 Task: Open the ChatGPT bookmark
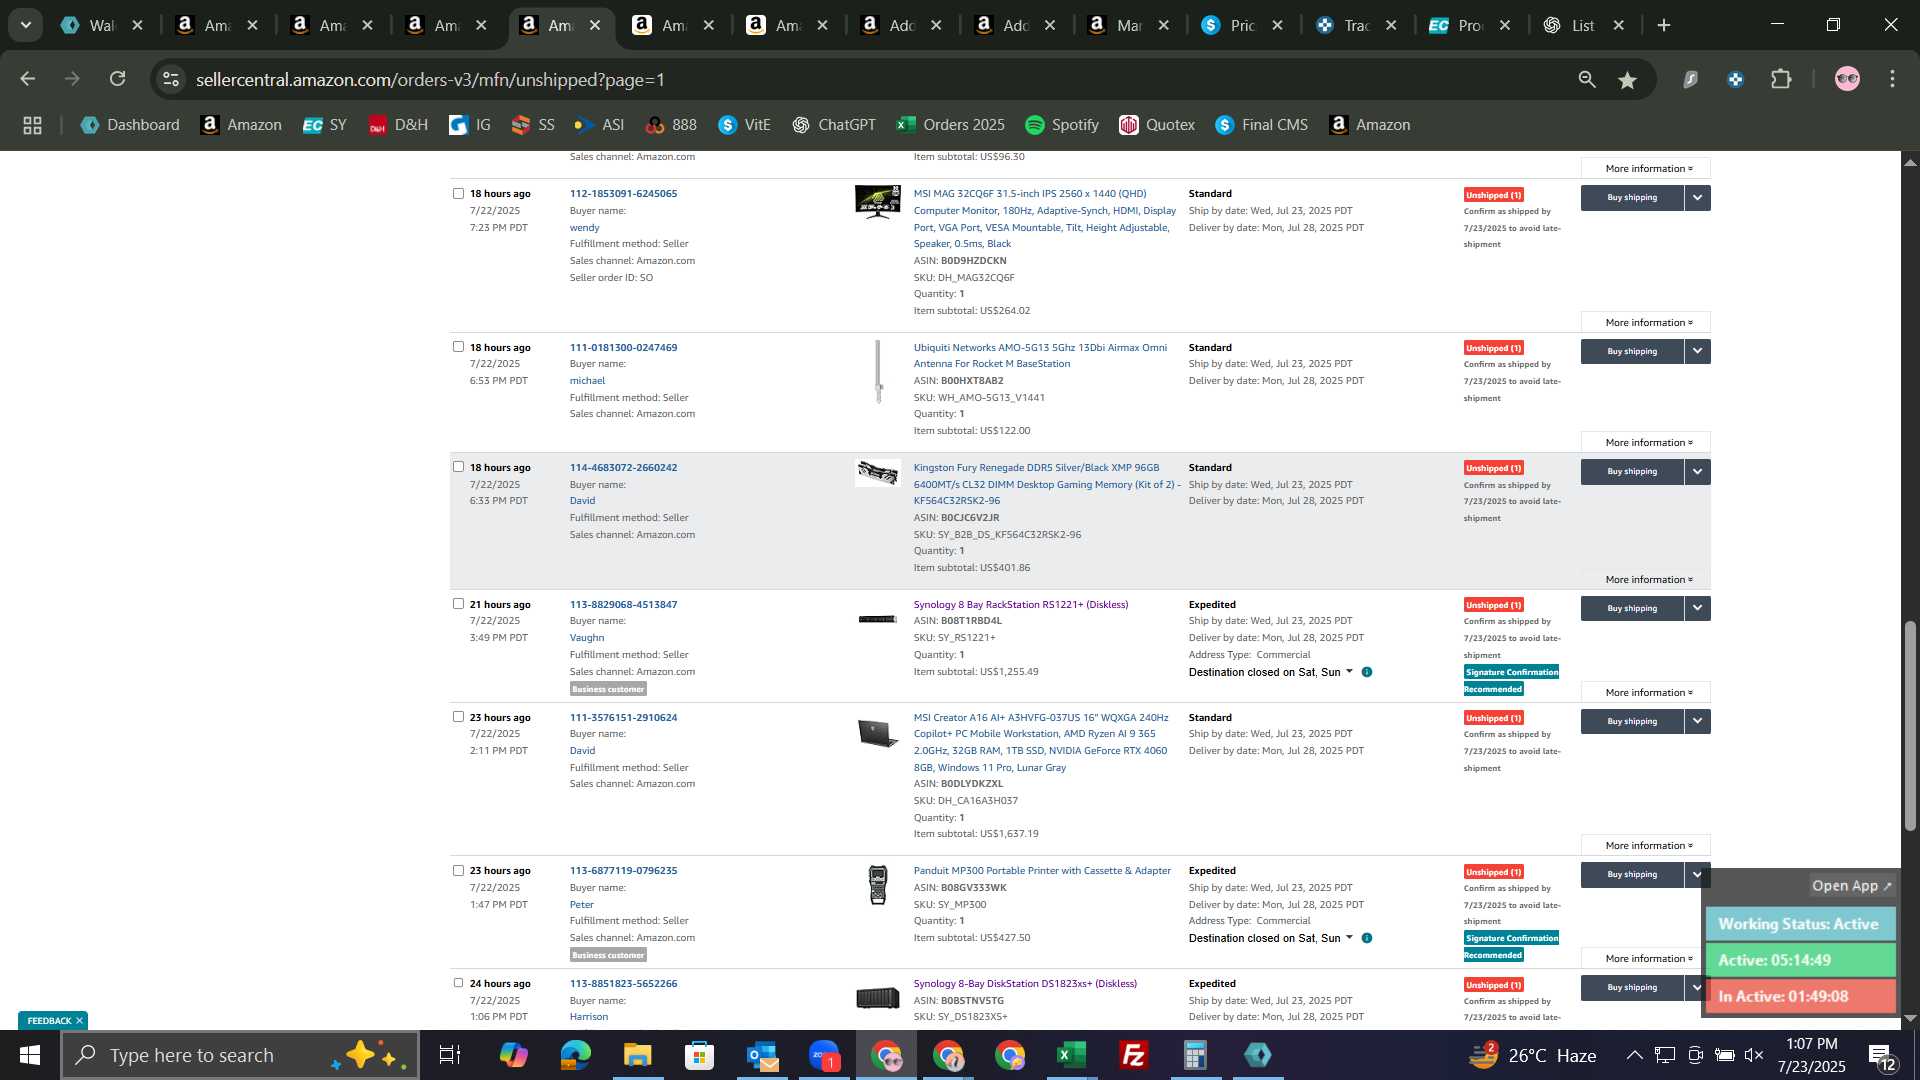coord(833,125)
